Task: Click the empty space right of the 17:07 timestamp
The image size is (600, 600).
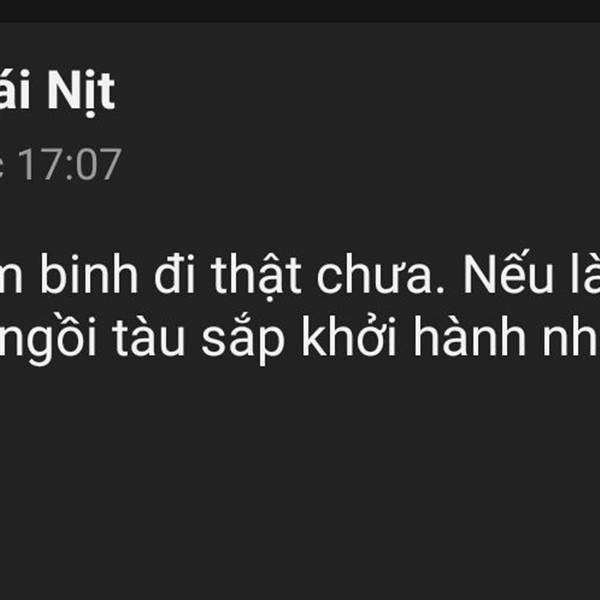Action: [x=360, y=164]
